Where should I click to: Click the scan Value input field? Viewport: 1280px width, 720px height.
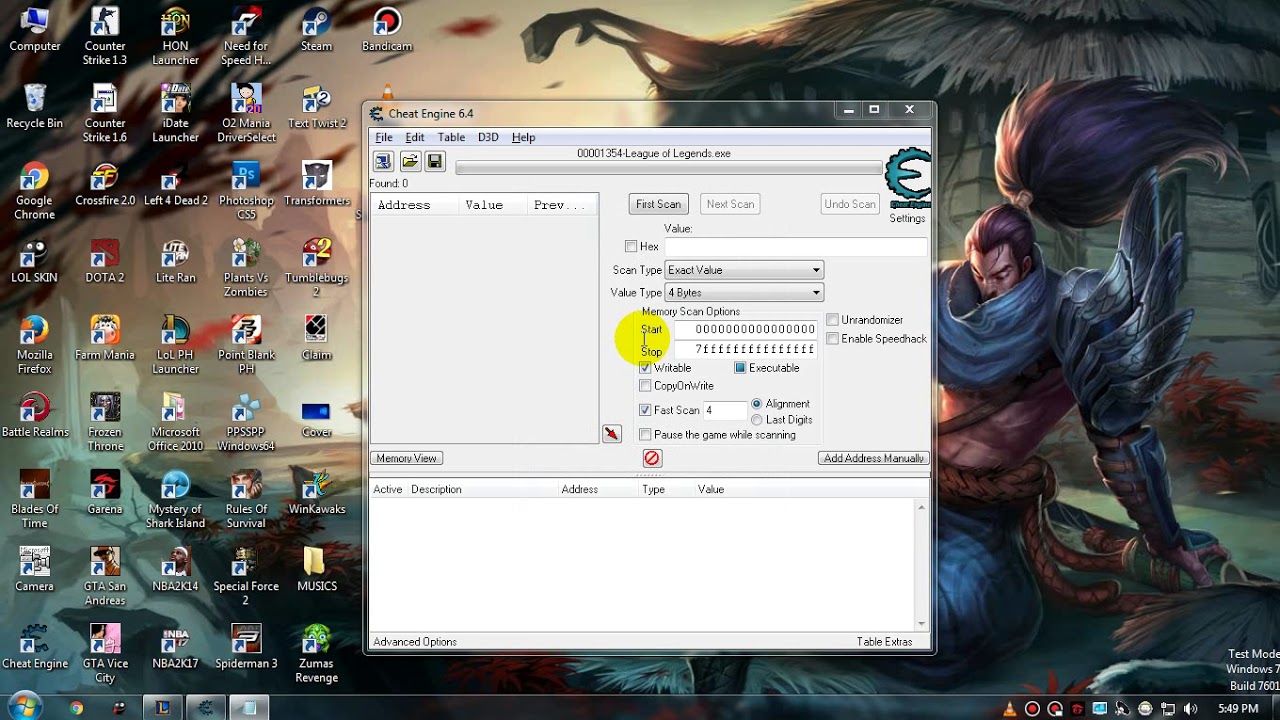[796, 246]
